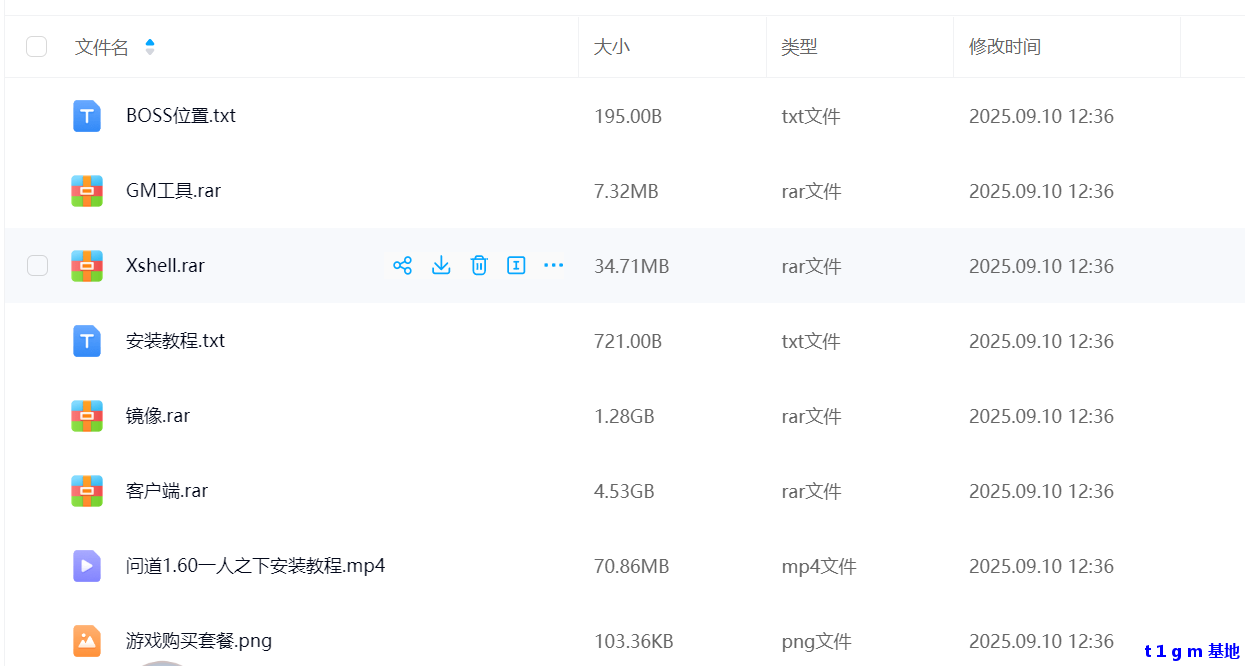
Task: Click the mp4 video file icon
Action: [x=87, y=566]
